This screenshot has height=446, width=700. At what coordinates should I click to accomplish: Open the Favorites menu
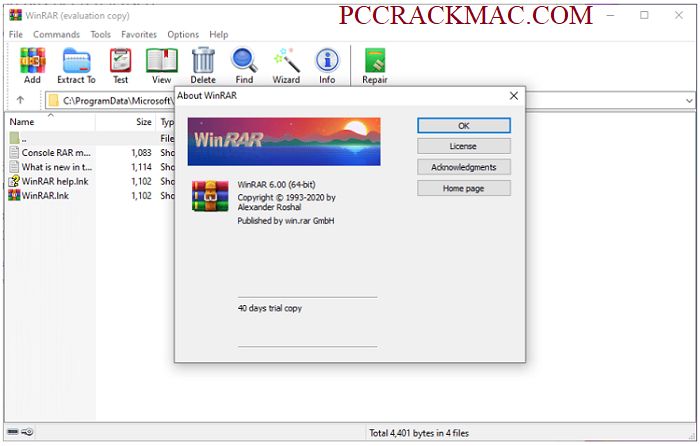click(x=139, y=34)
